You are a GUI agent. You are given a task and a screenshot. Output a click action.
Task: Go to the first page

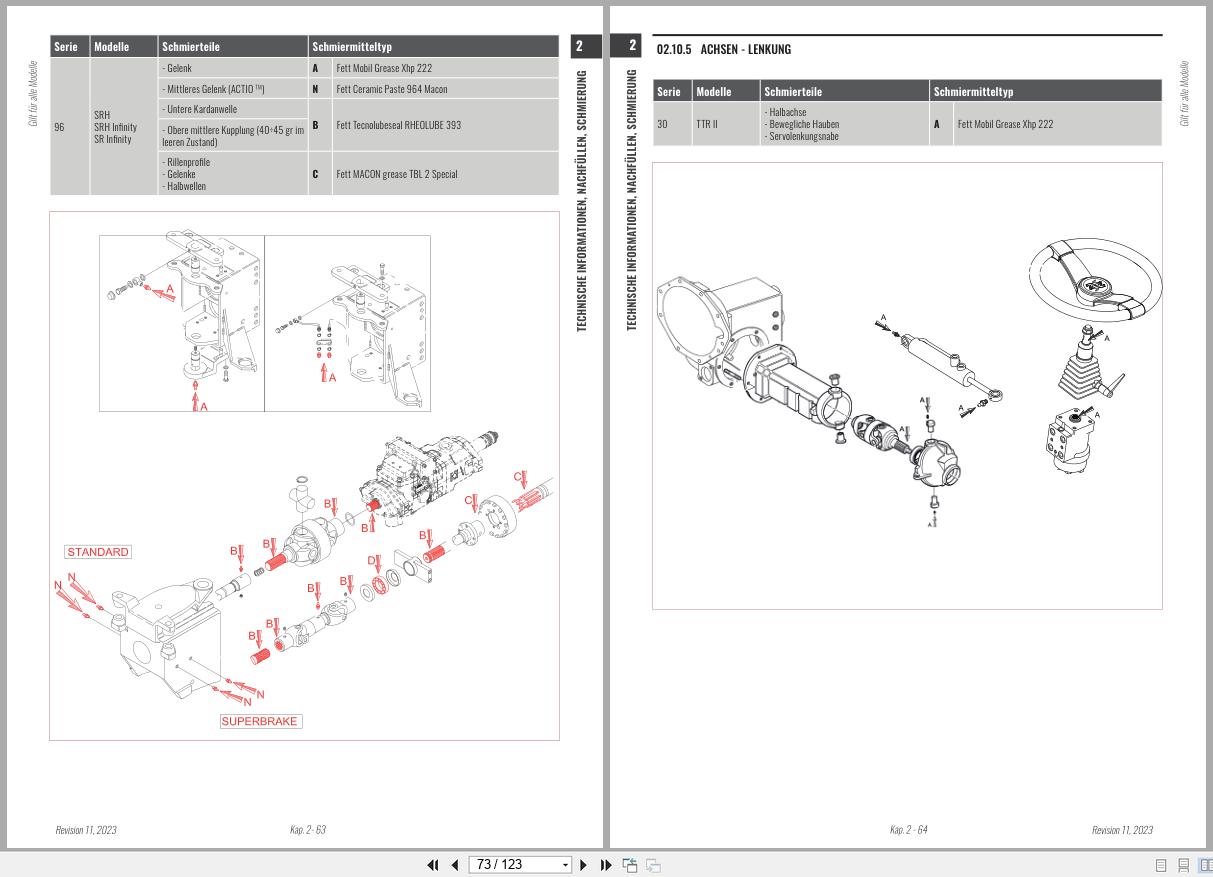tap(433, 865)
